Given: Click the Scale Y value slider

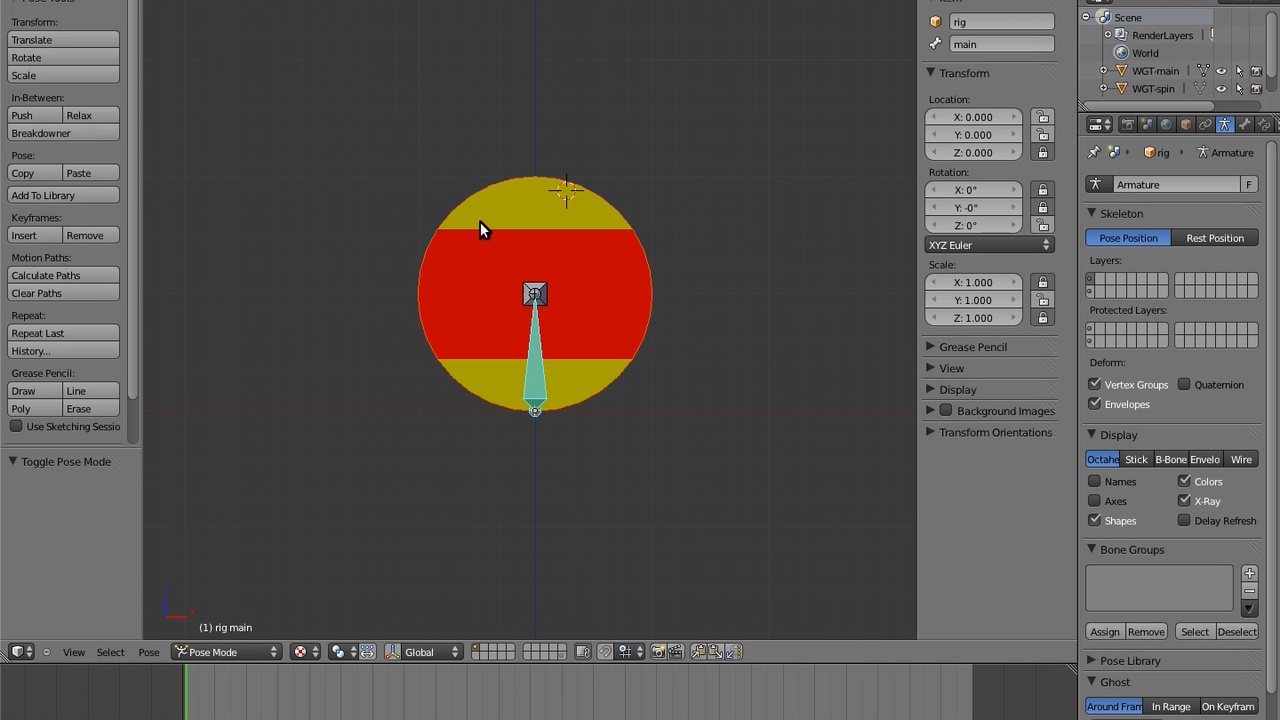Looking at the screenshot, I should point(973,300).
